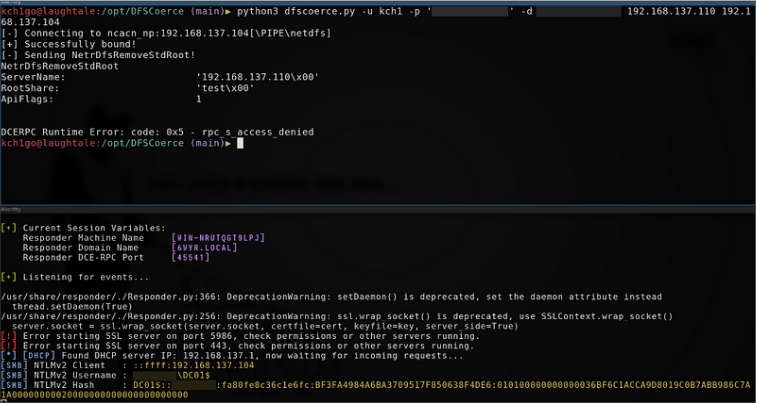The width and height of the screenshot is (758, 403).
Task: Click the 'ServerName:' label
Action: (x=33, y=77)
